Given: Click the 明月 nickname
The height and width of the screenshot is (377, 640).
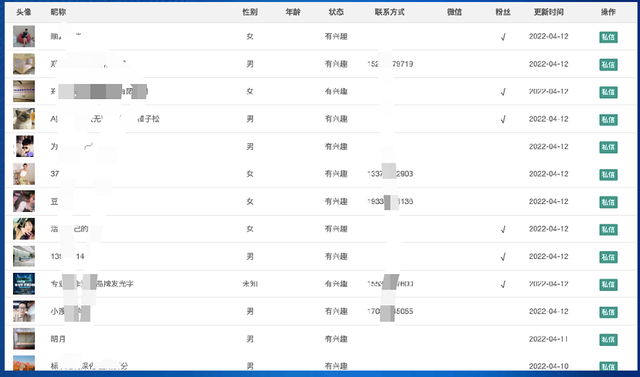Looking at the screenshot, I should coord(58,339).
